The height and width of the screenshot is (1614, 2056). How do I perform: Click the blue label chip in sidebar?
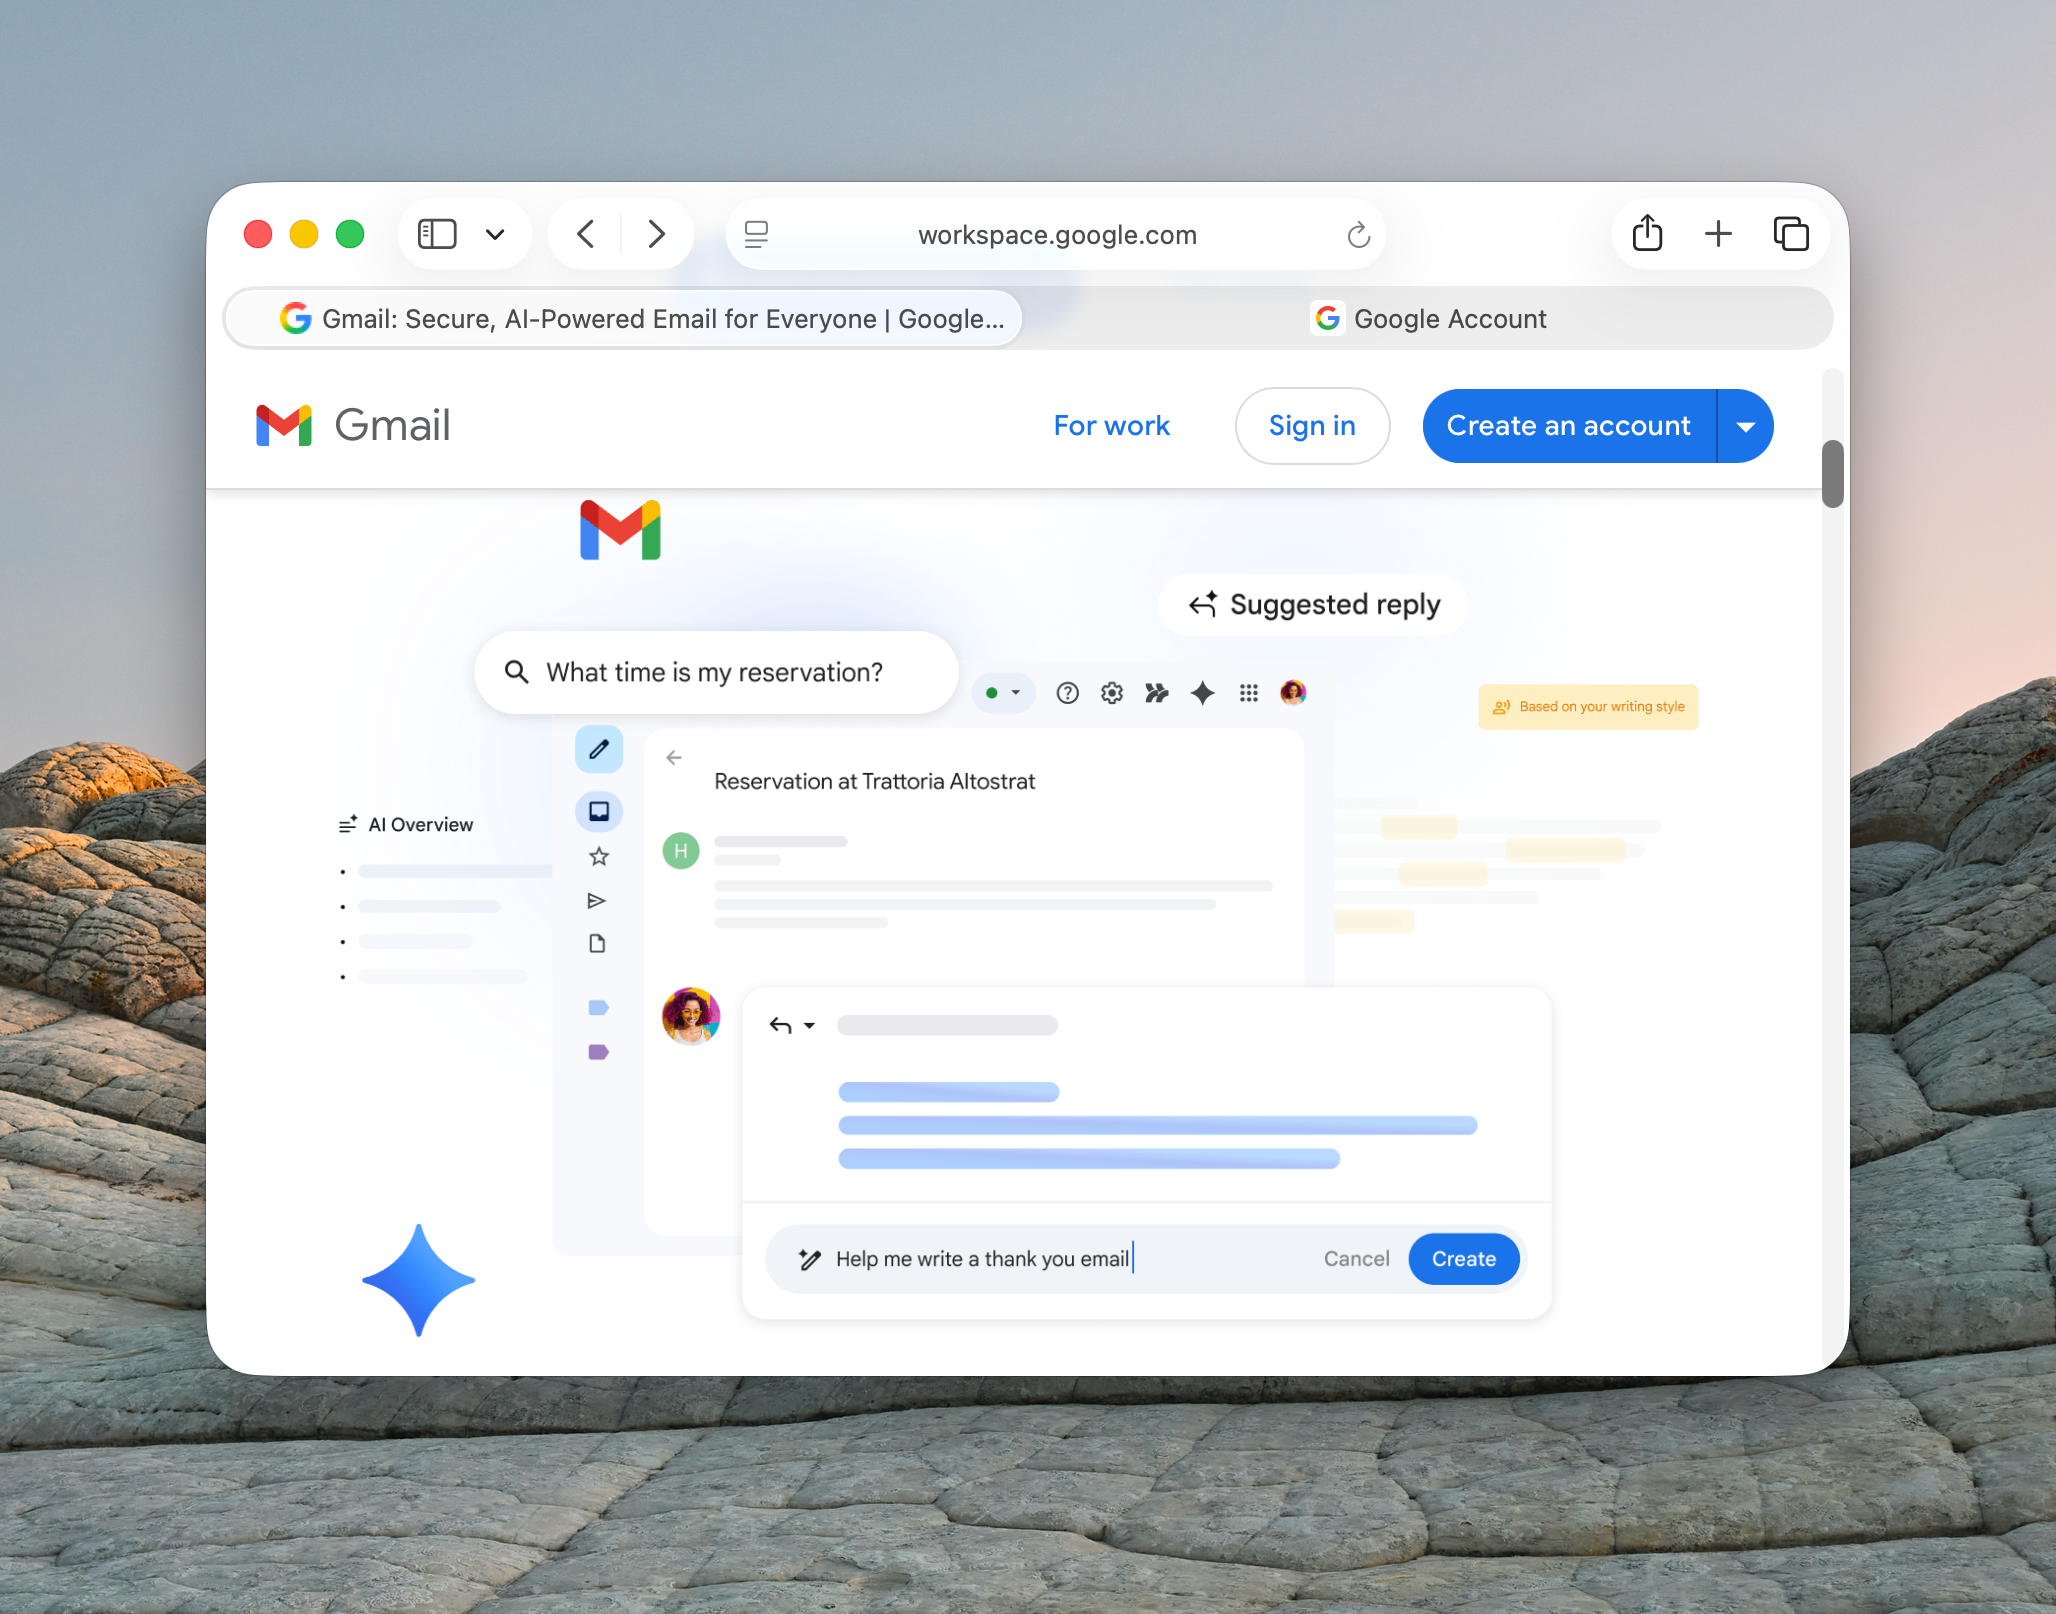pos(597,1007)
